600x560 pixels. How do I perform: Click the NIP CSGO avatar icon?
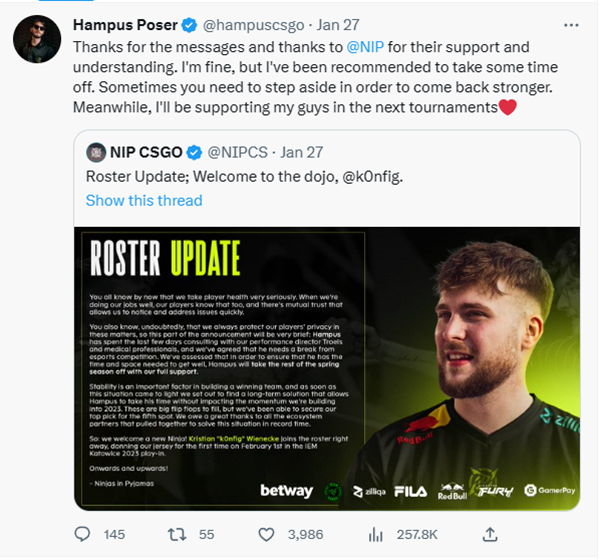[x=96, y=153]
